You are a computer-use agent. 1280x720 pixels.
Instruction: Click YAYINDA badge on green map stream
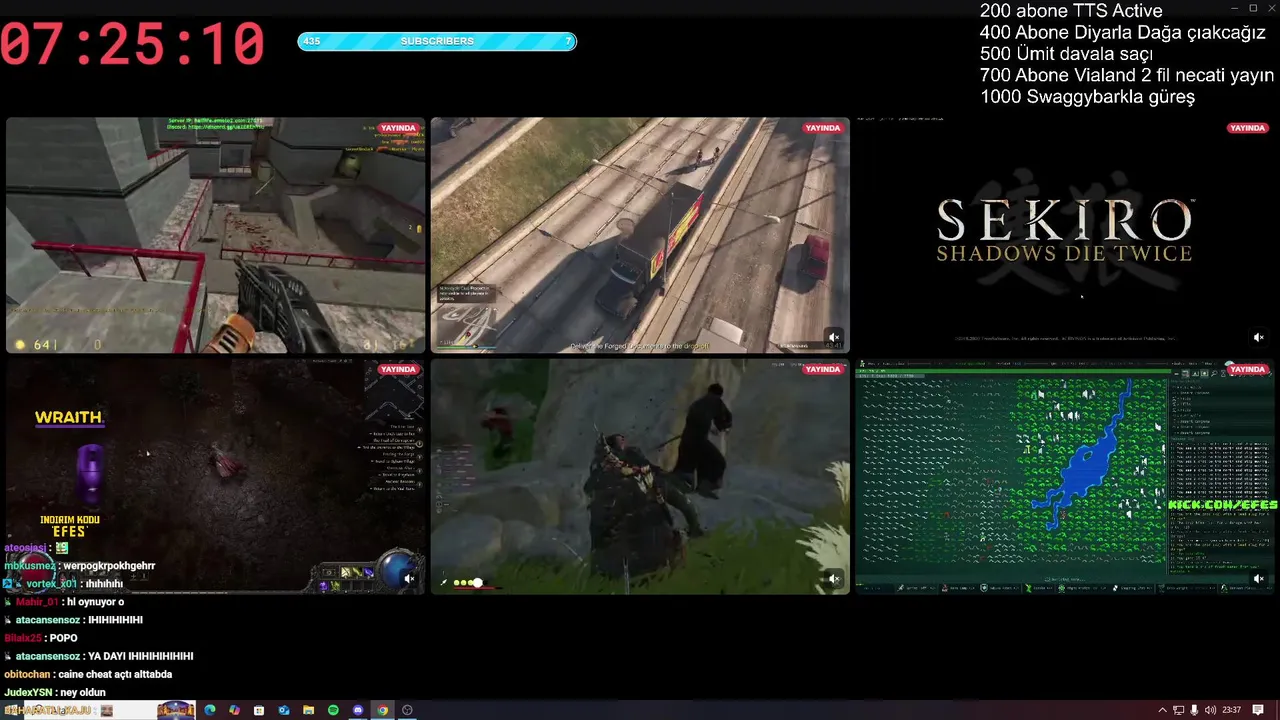click(x=1248, y=369)
